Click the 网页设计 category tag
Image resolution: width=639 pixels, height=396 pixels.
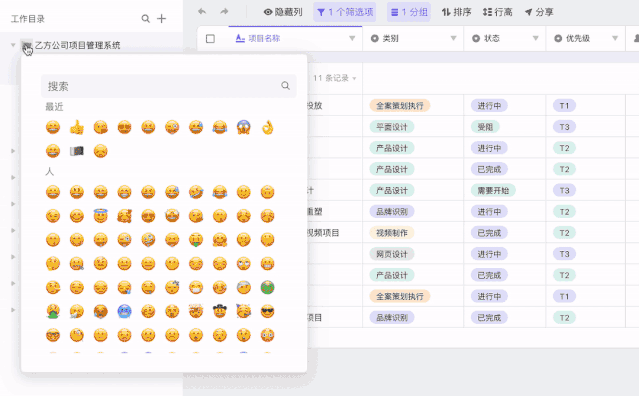[392, 254]
